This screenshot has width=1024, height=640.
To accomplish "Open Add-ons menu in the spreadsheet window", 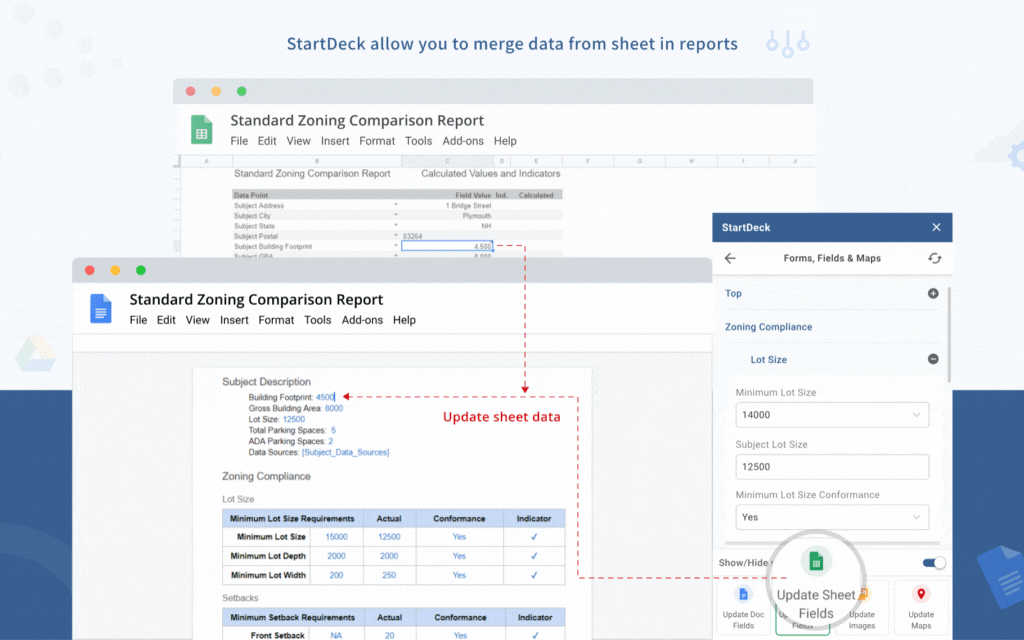I will click(463, 141).
